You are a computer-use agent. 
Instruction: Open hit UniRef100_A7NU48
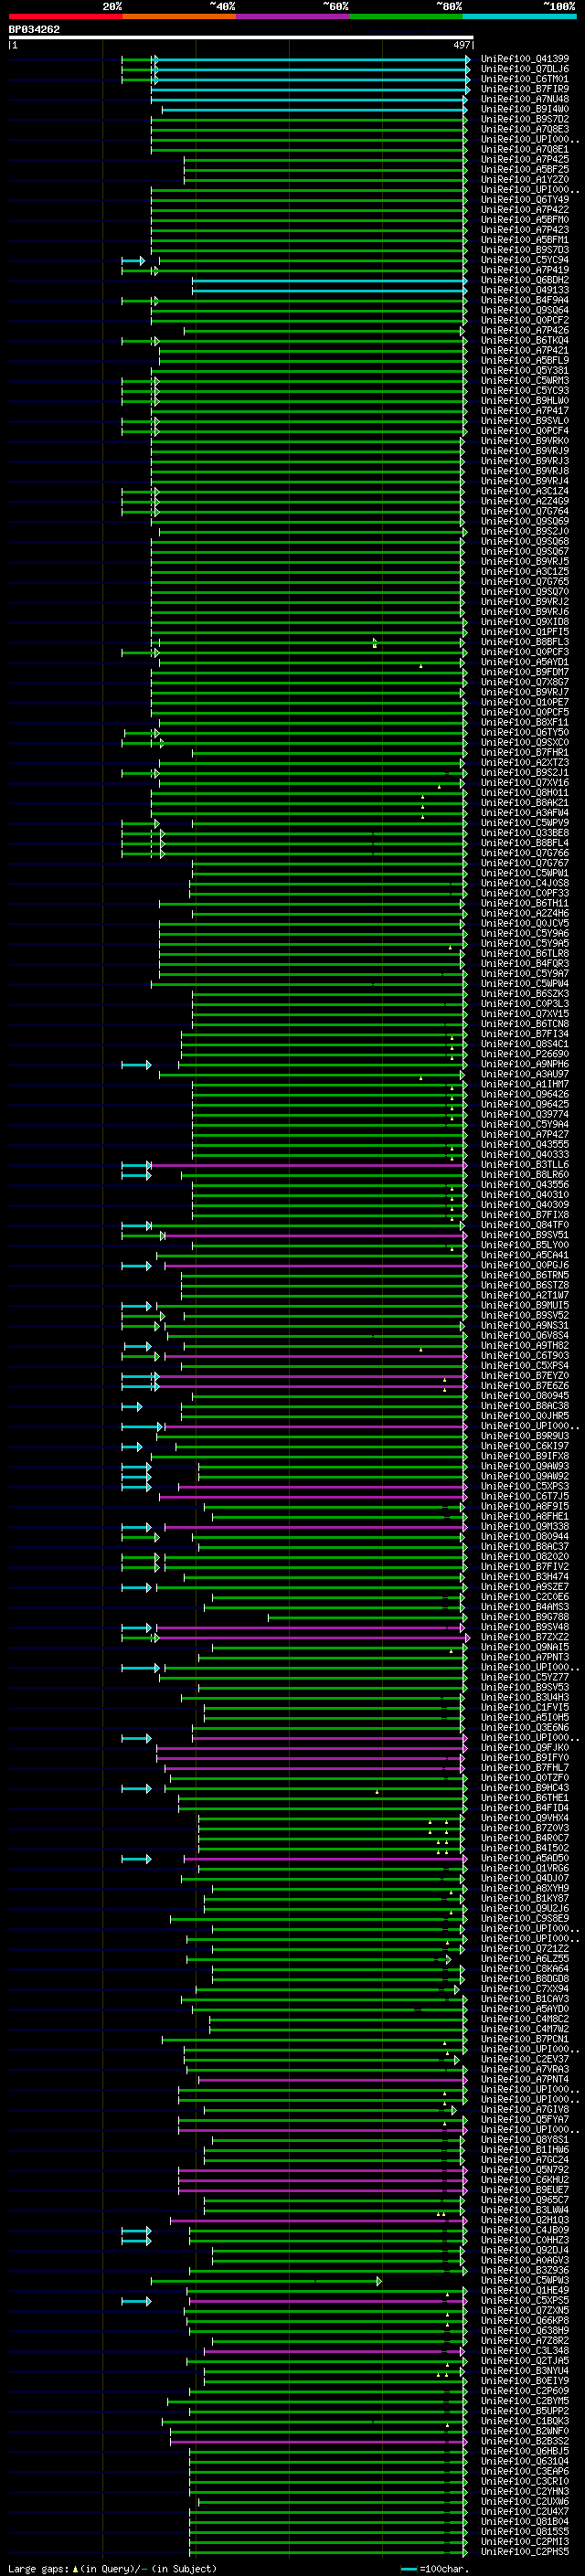(x=525, y=99)
